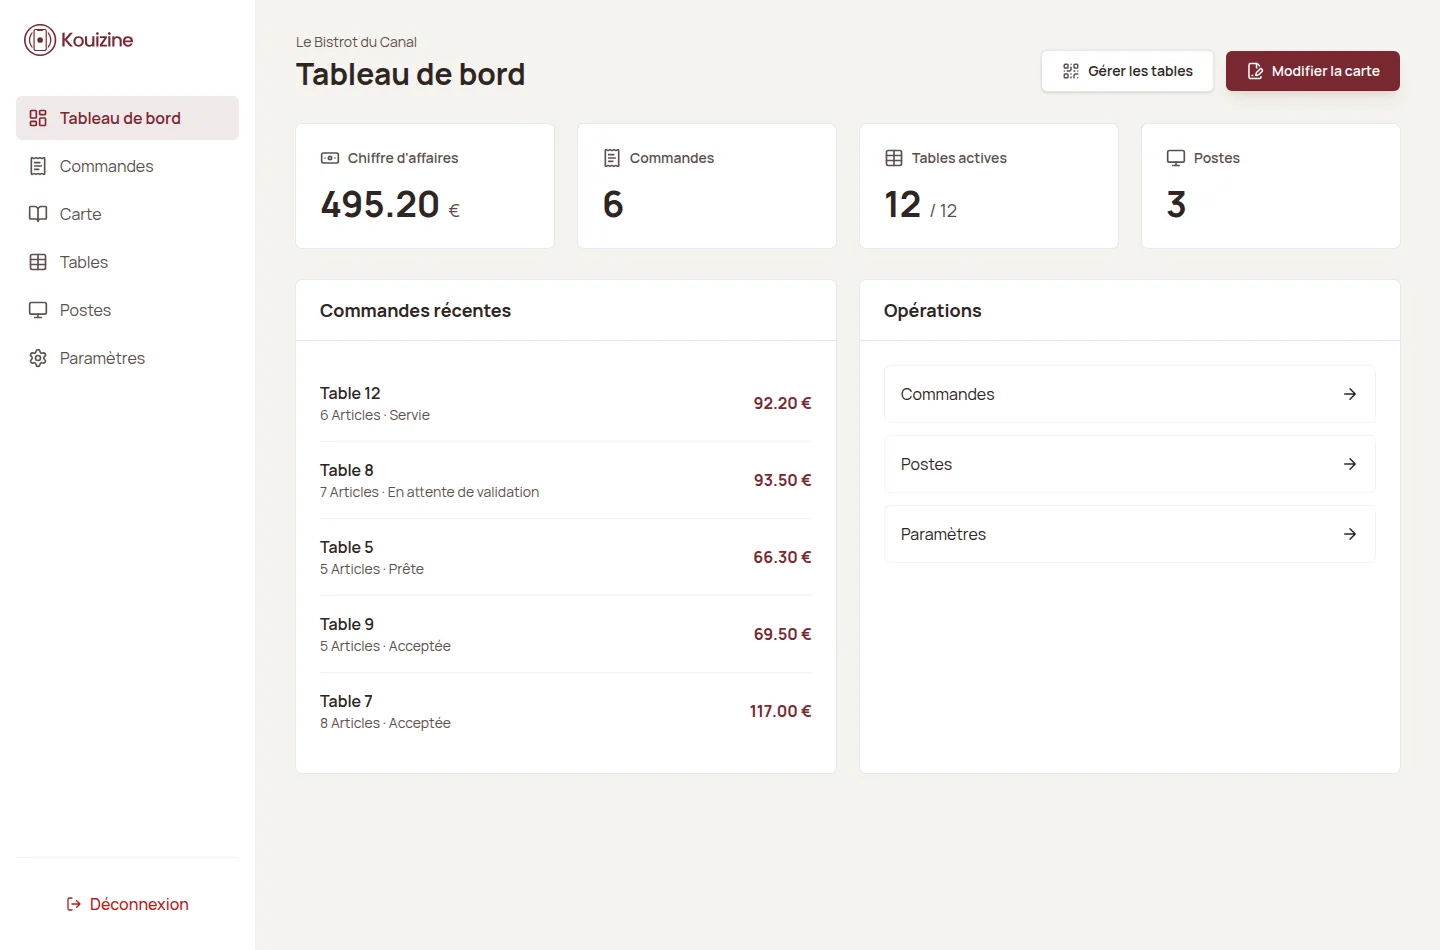The height and width of the screenshot is (950, 1440).
Task: Click the 92.20 € order amount
Action: tap(782, 403)
